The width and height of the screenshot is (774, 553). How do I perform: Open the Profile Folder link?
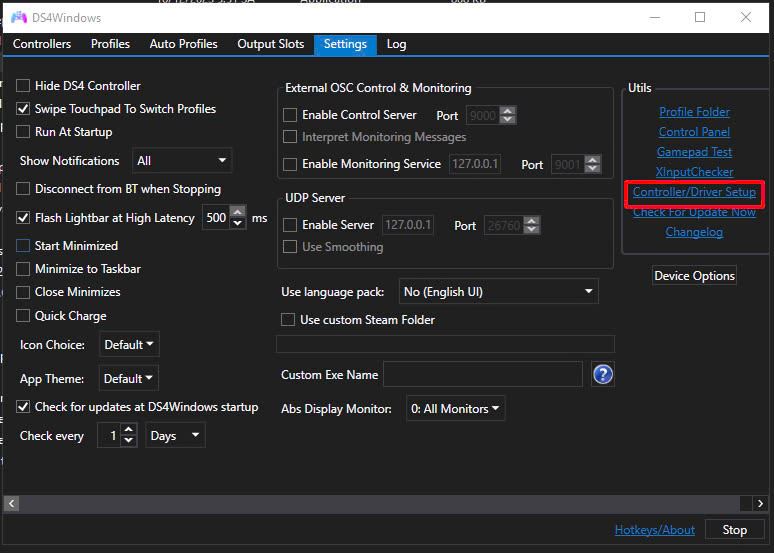694,112
